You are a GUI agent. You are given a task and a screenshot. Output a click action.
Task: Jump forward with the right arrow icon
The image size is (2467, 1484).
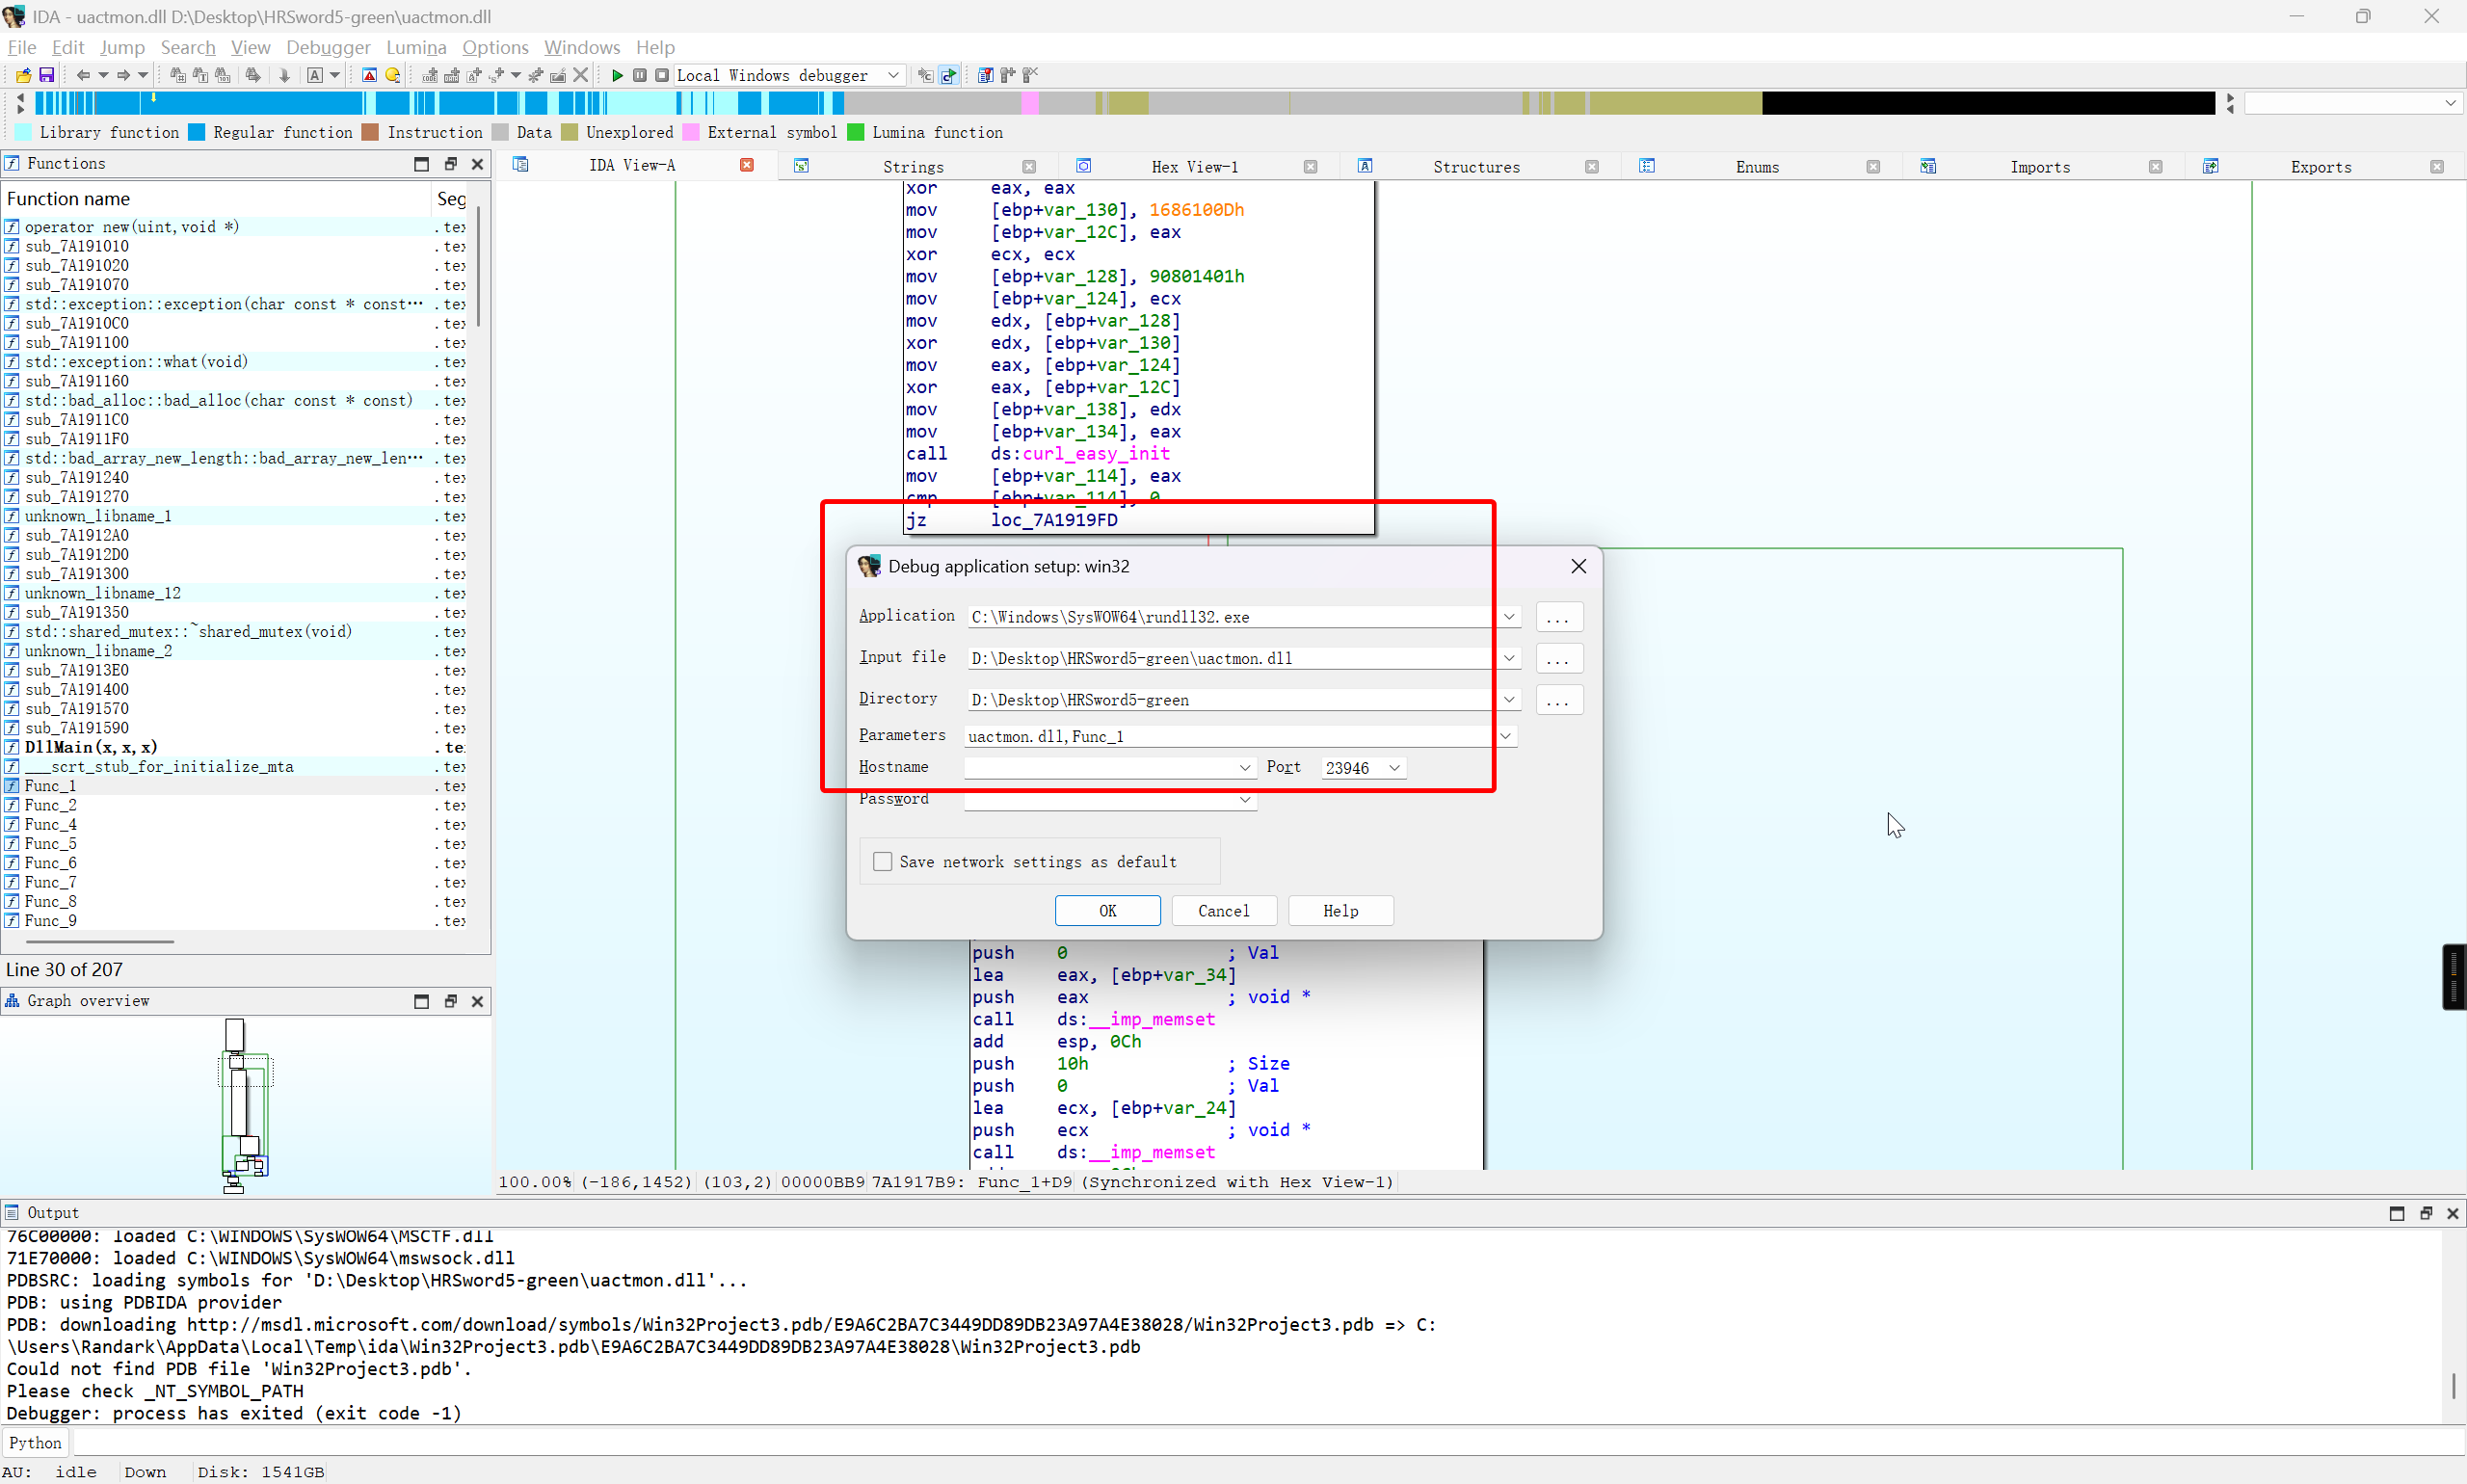click(123, 75)
